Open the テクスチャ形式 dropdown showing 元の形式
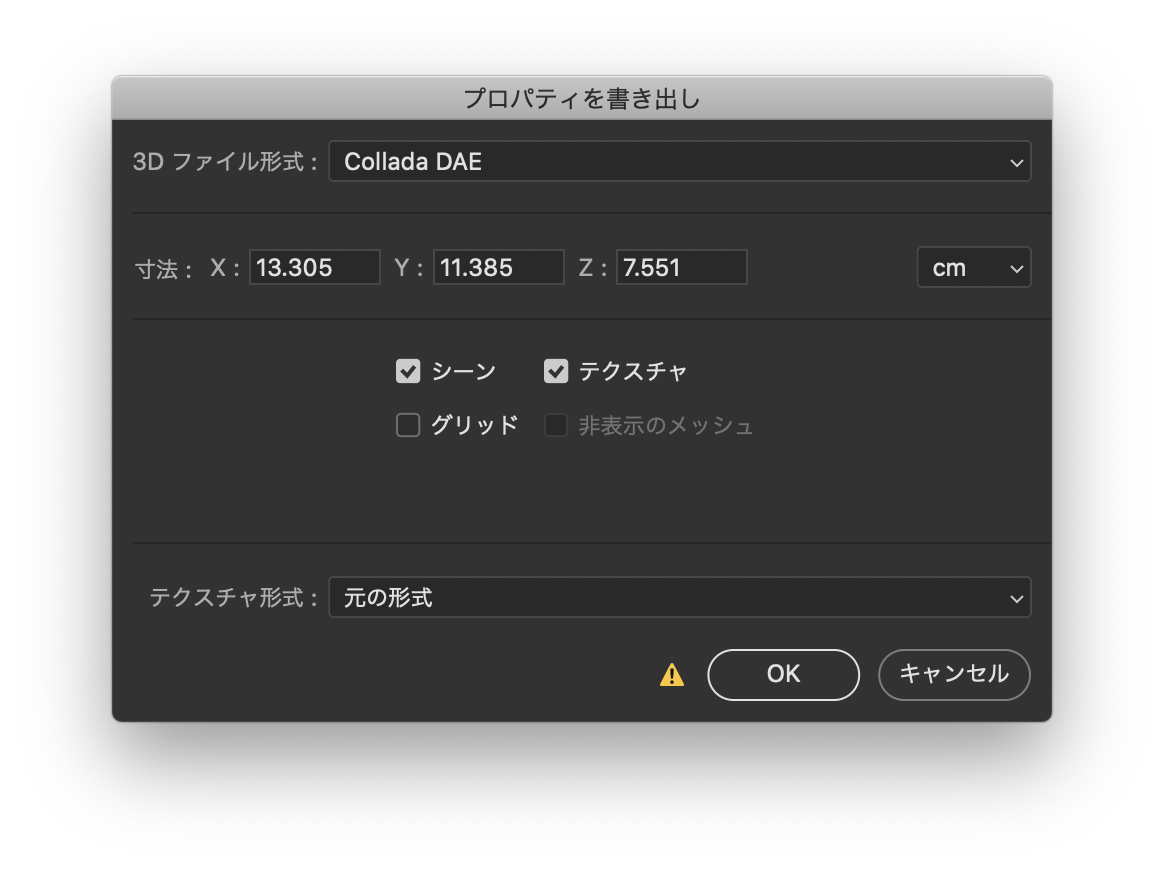Image resolution: width=1164 pixels, height=870 pixels. tap(679, 598)
